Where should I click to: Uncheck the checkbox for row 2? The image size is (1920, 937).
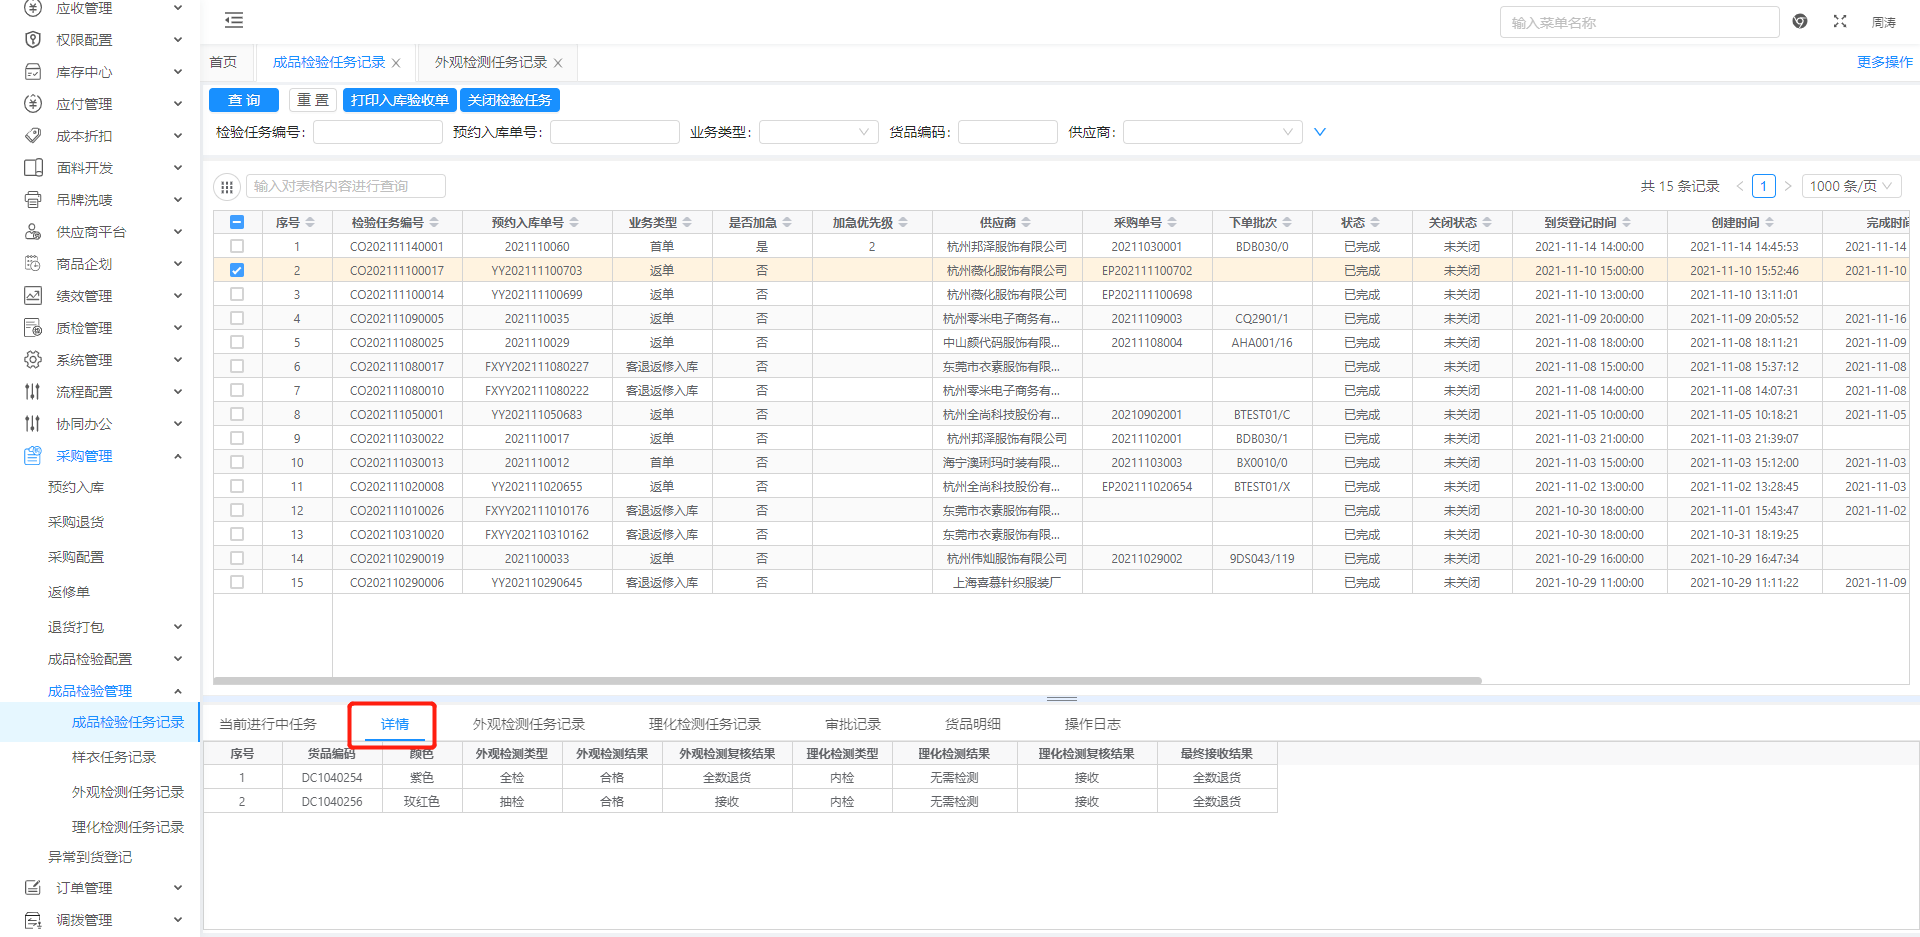pos(237,270)
